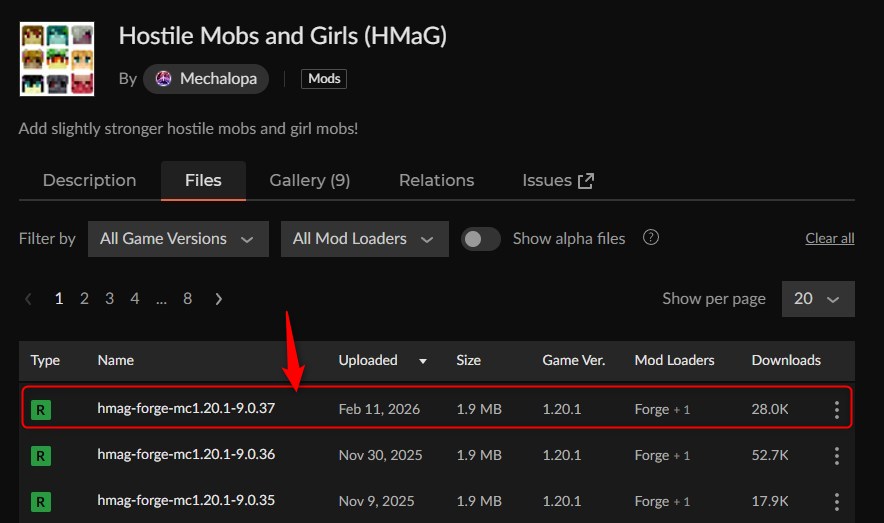Open the more options menu for 9.0.37
This screenshot has width=884, height=523.
837,410
